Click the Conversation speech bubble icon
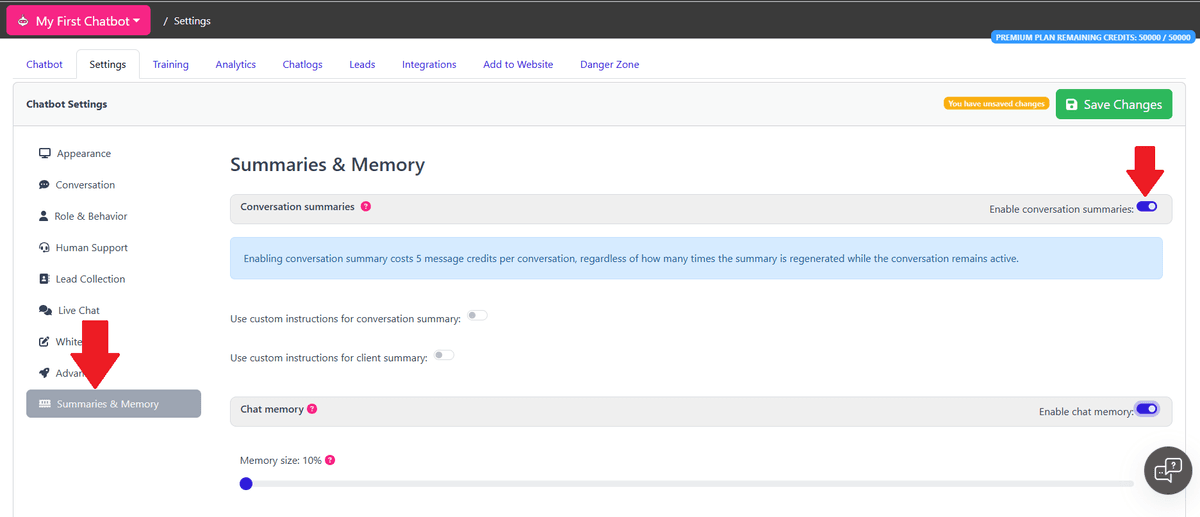Screen dimensions: 1200x517 coord(44,185)
